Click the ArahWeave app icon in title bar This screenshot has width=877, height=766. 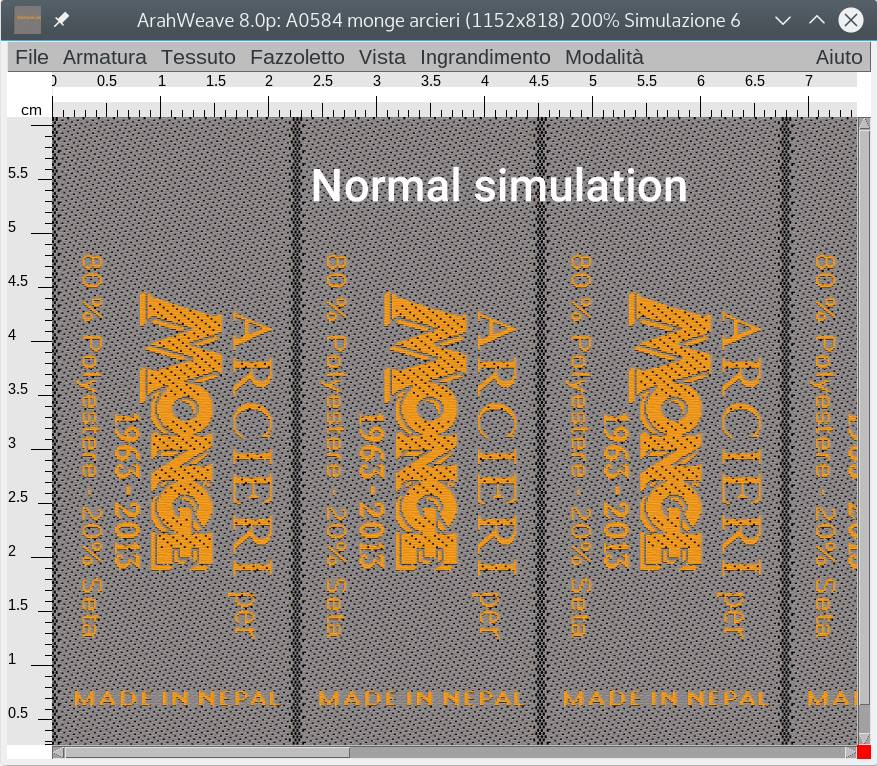27,20
